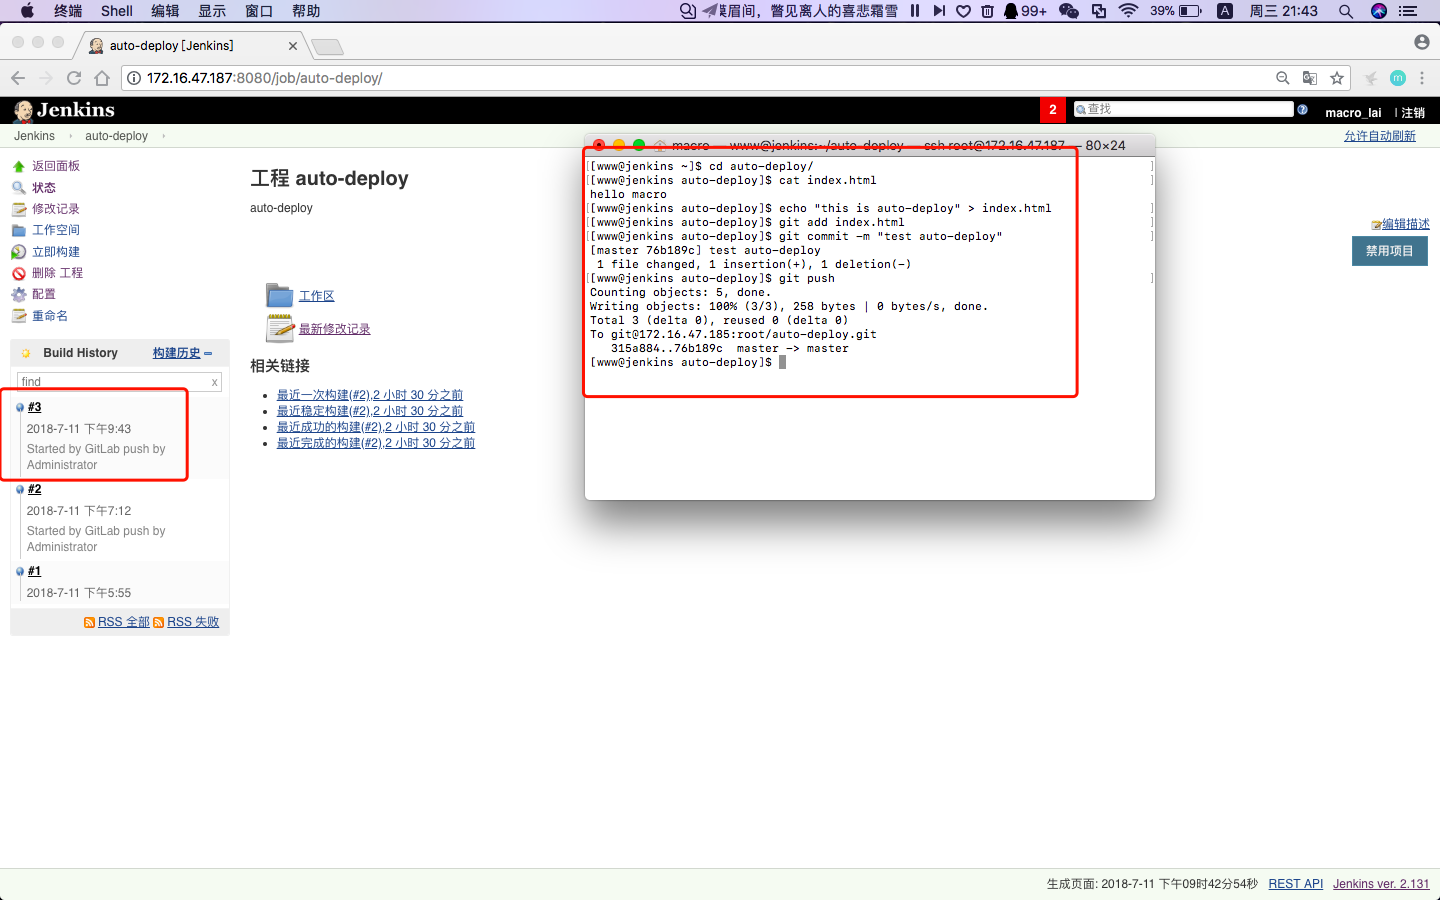Expand the Jenkins breadcrumb dropdown arrow
This screenshot has width=1440, height=900.
tap(70, 136)
